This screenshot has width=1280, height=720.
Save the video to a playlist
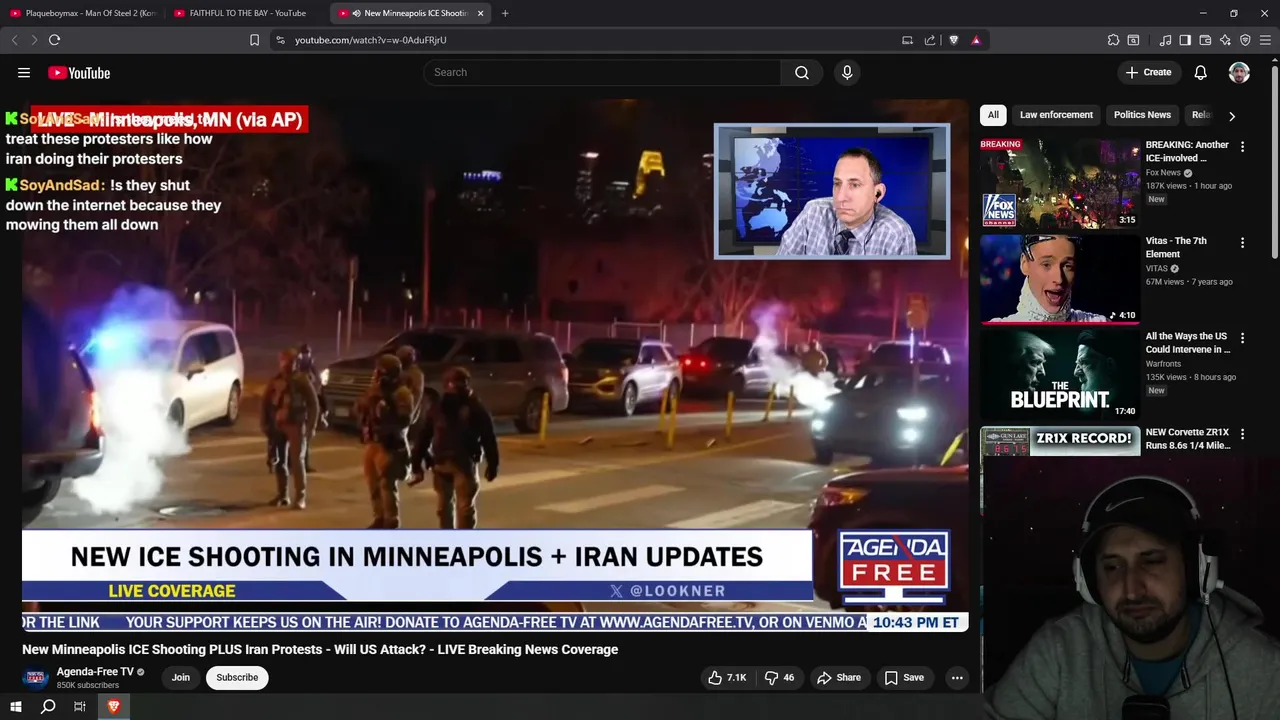pos(903,678)
